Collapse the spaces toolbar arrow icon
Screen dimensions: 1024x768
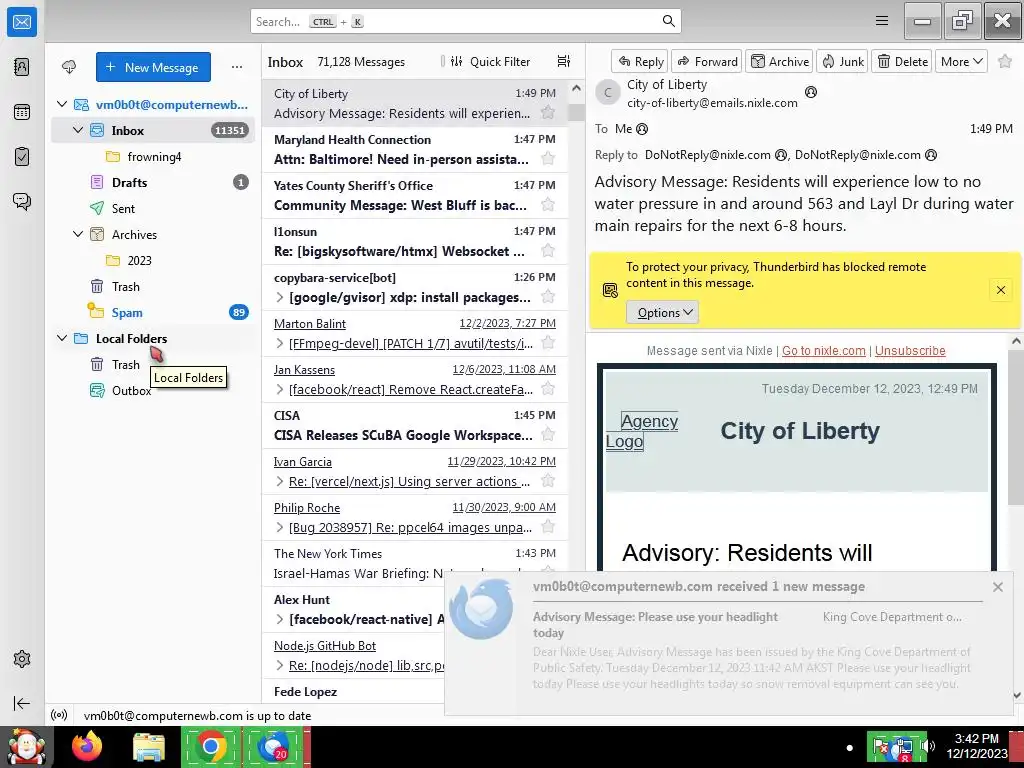[x=22, y=703]
